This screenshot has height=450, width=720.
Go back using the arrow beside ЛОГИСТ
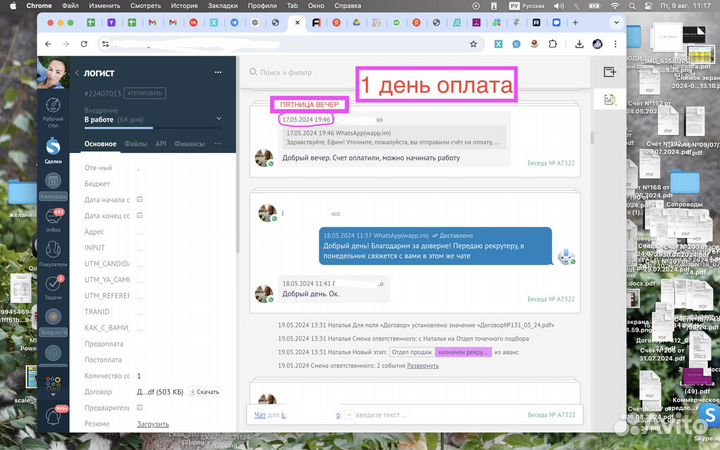[x=77, y=73]
